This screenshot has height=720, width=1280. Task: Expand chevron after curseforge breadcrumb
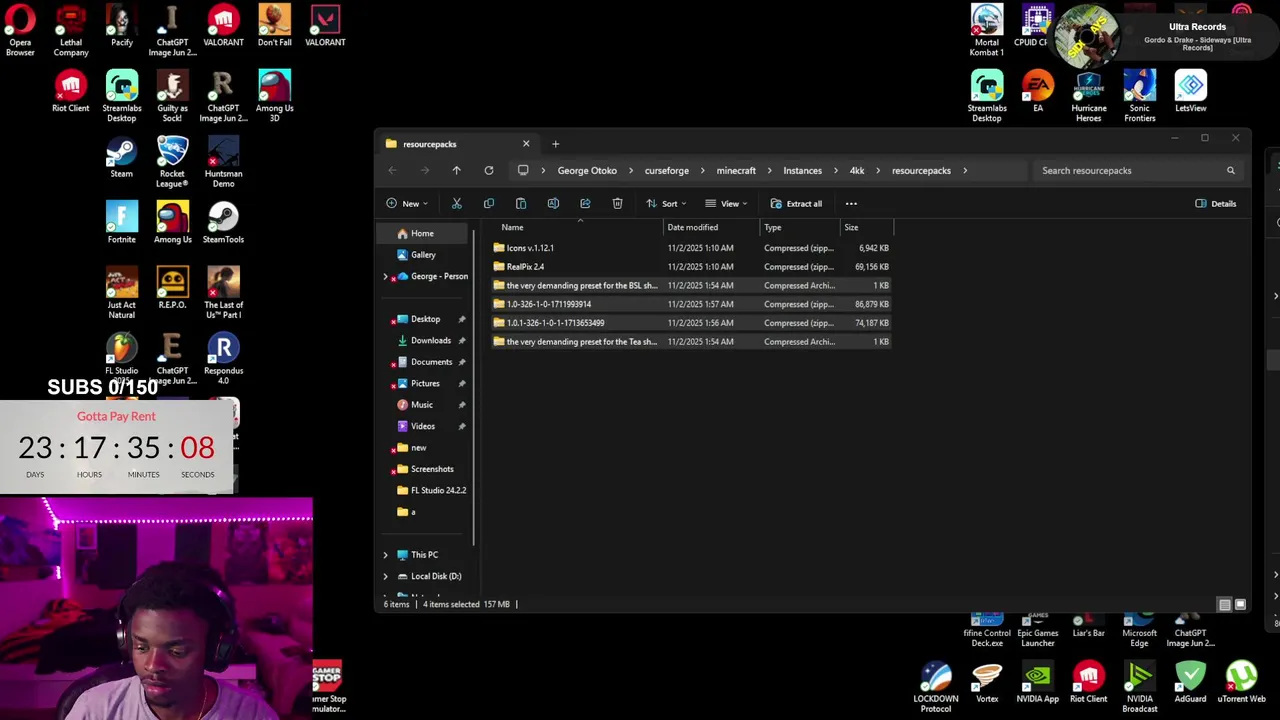703,171
